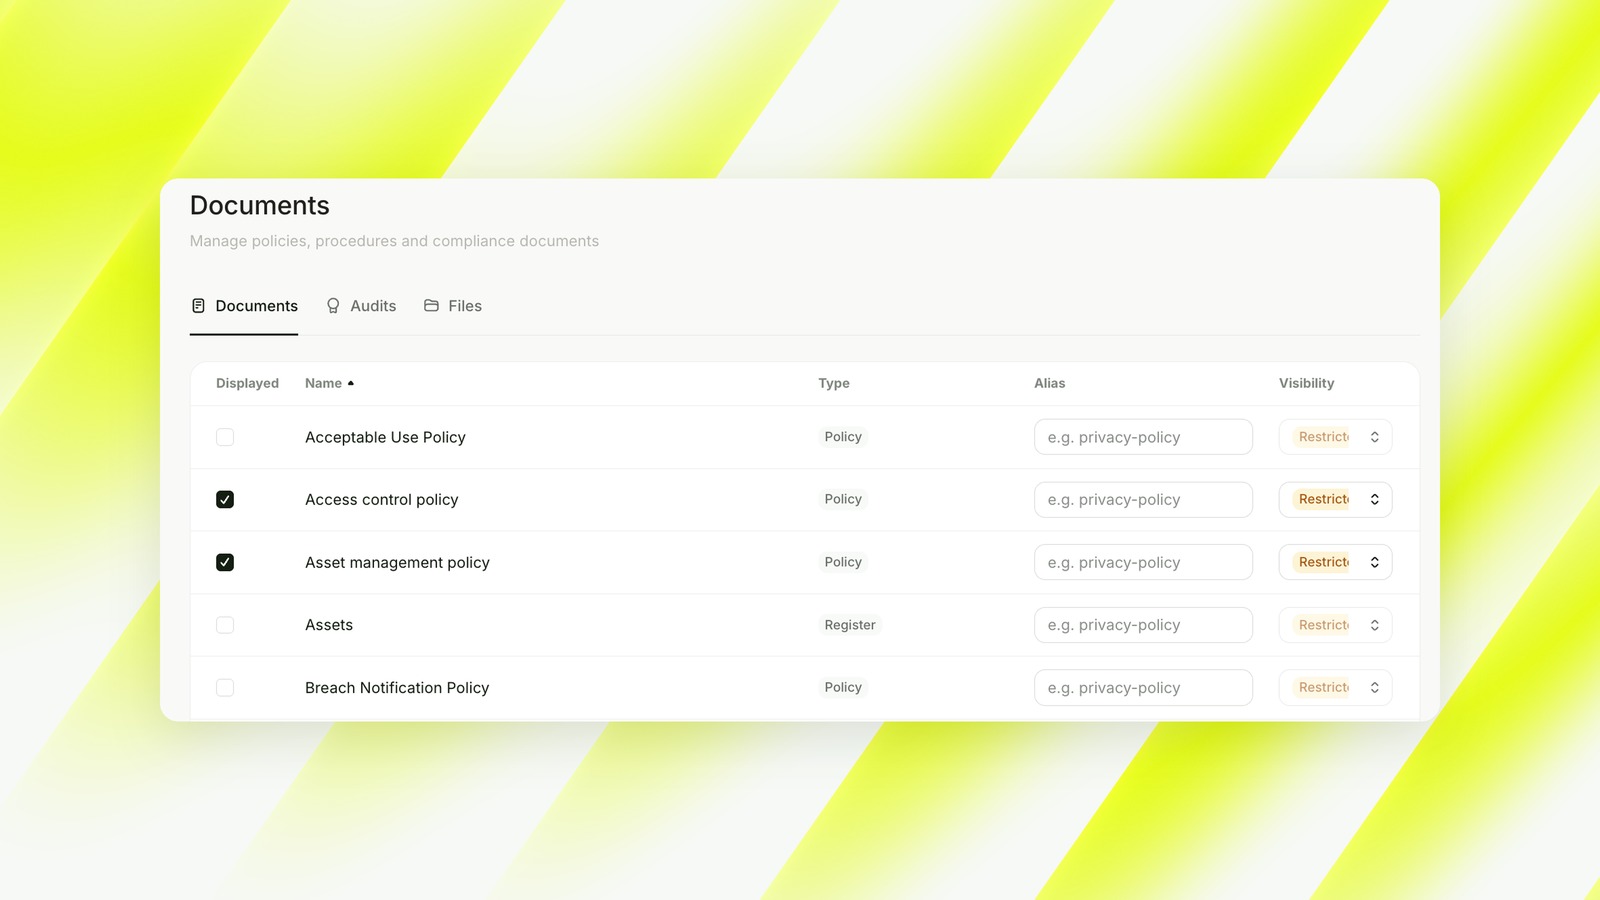
Task: Expand visibility dropdown for Asset management policy
Action: 1335,562
